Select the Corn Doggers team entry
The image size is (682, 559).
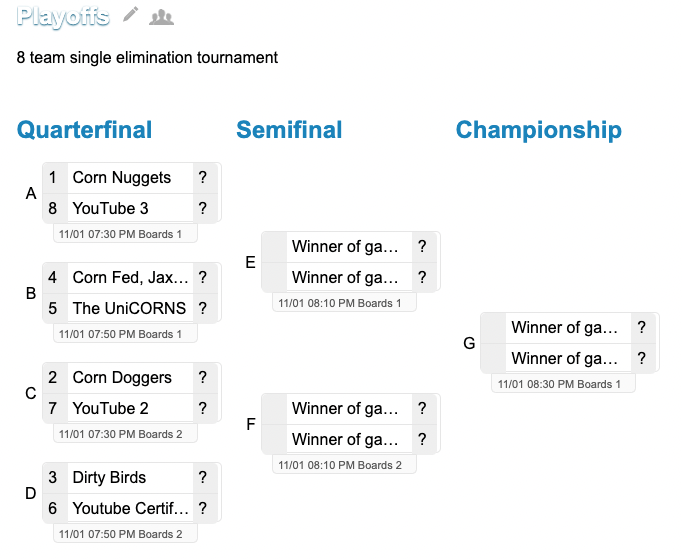point(122,378)
